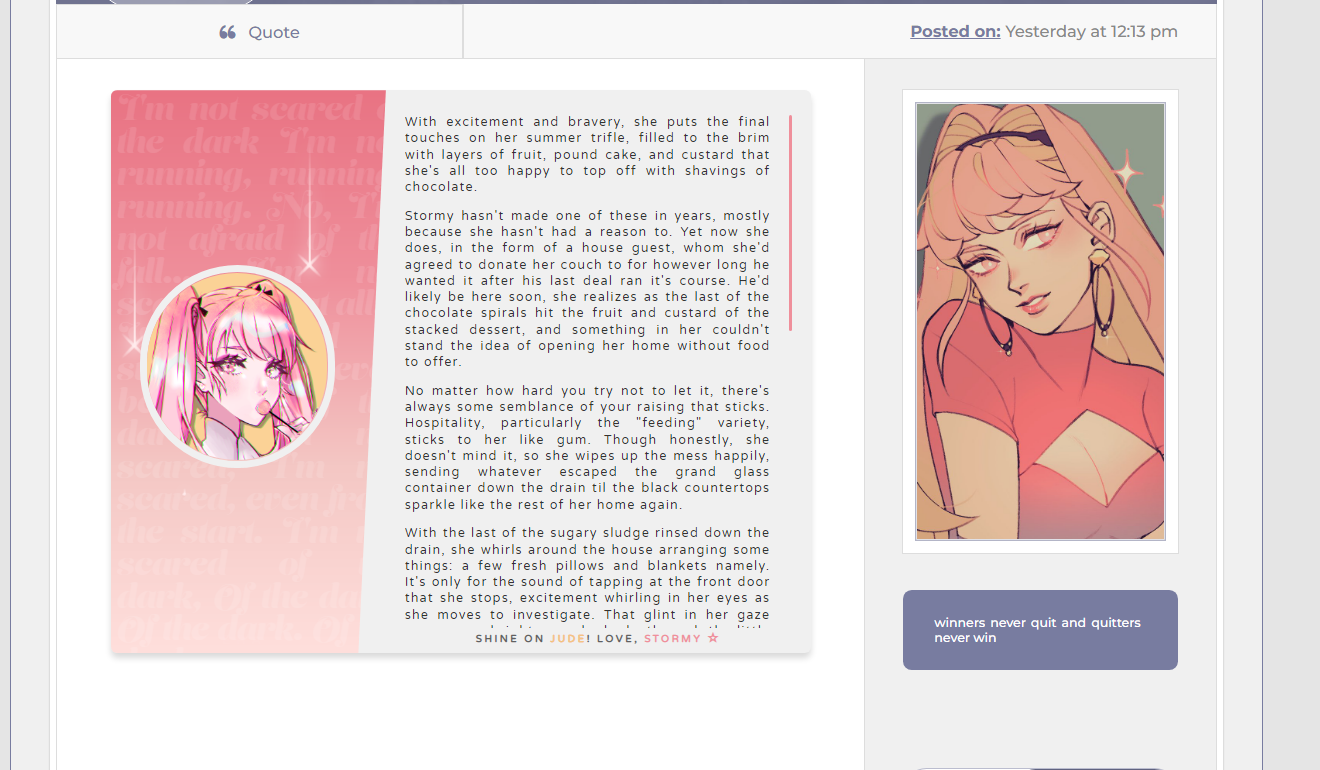This screenshot has height=770, width=1320.
Task: Click the white sparkle on avatar's top right
Action: [1128, 173]
